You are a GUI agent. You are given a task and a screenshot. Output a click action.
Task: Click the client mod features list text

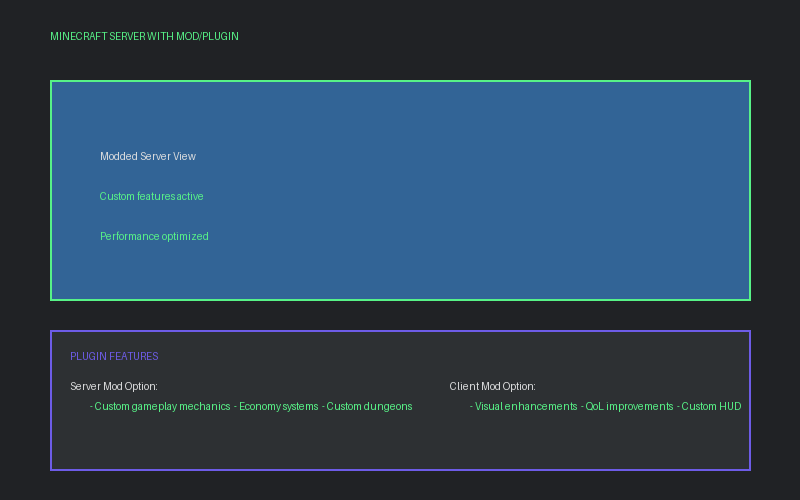606,406
